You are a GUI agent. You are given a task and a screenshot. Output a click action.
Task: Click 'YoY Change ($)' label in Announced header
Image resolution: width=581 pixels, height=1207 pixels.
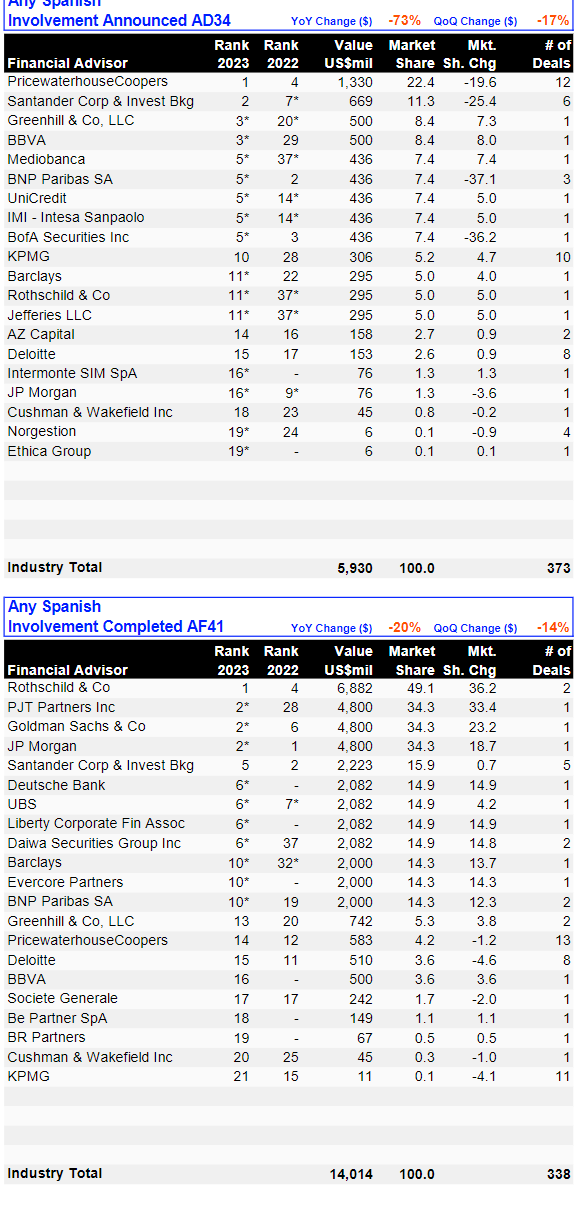point(332,21)
